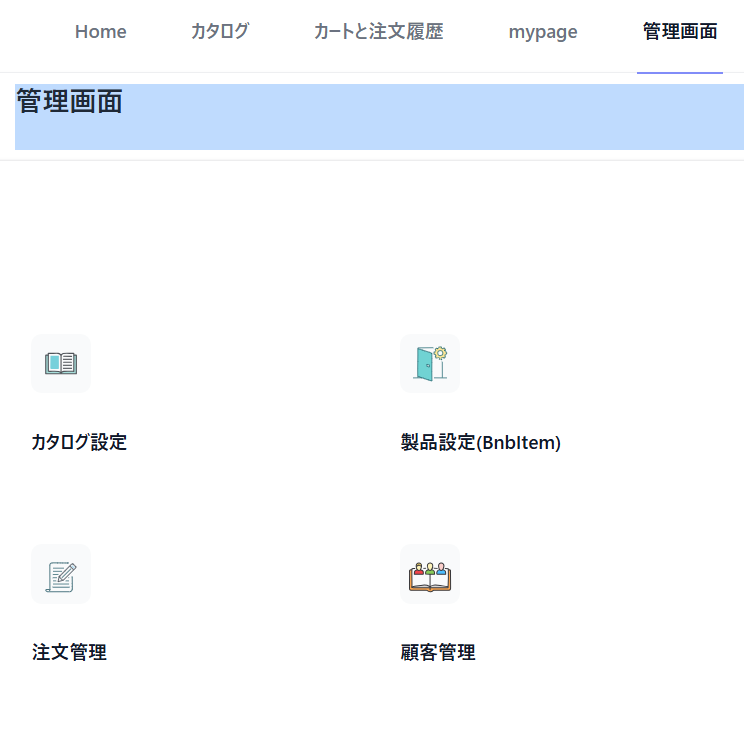Click the 製品設定 door-with-gear icon

coord(430,364)
